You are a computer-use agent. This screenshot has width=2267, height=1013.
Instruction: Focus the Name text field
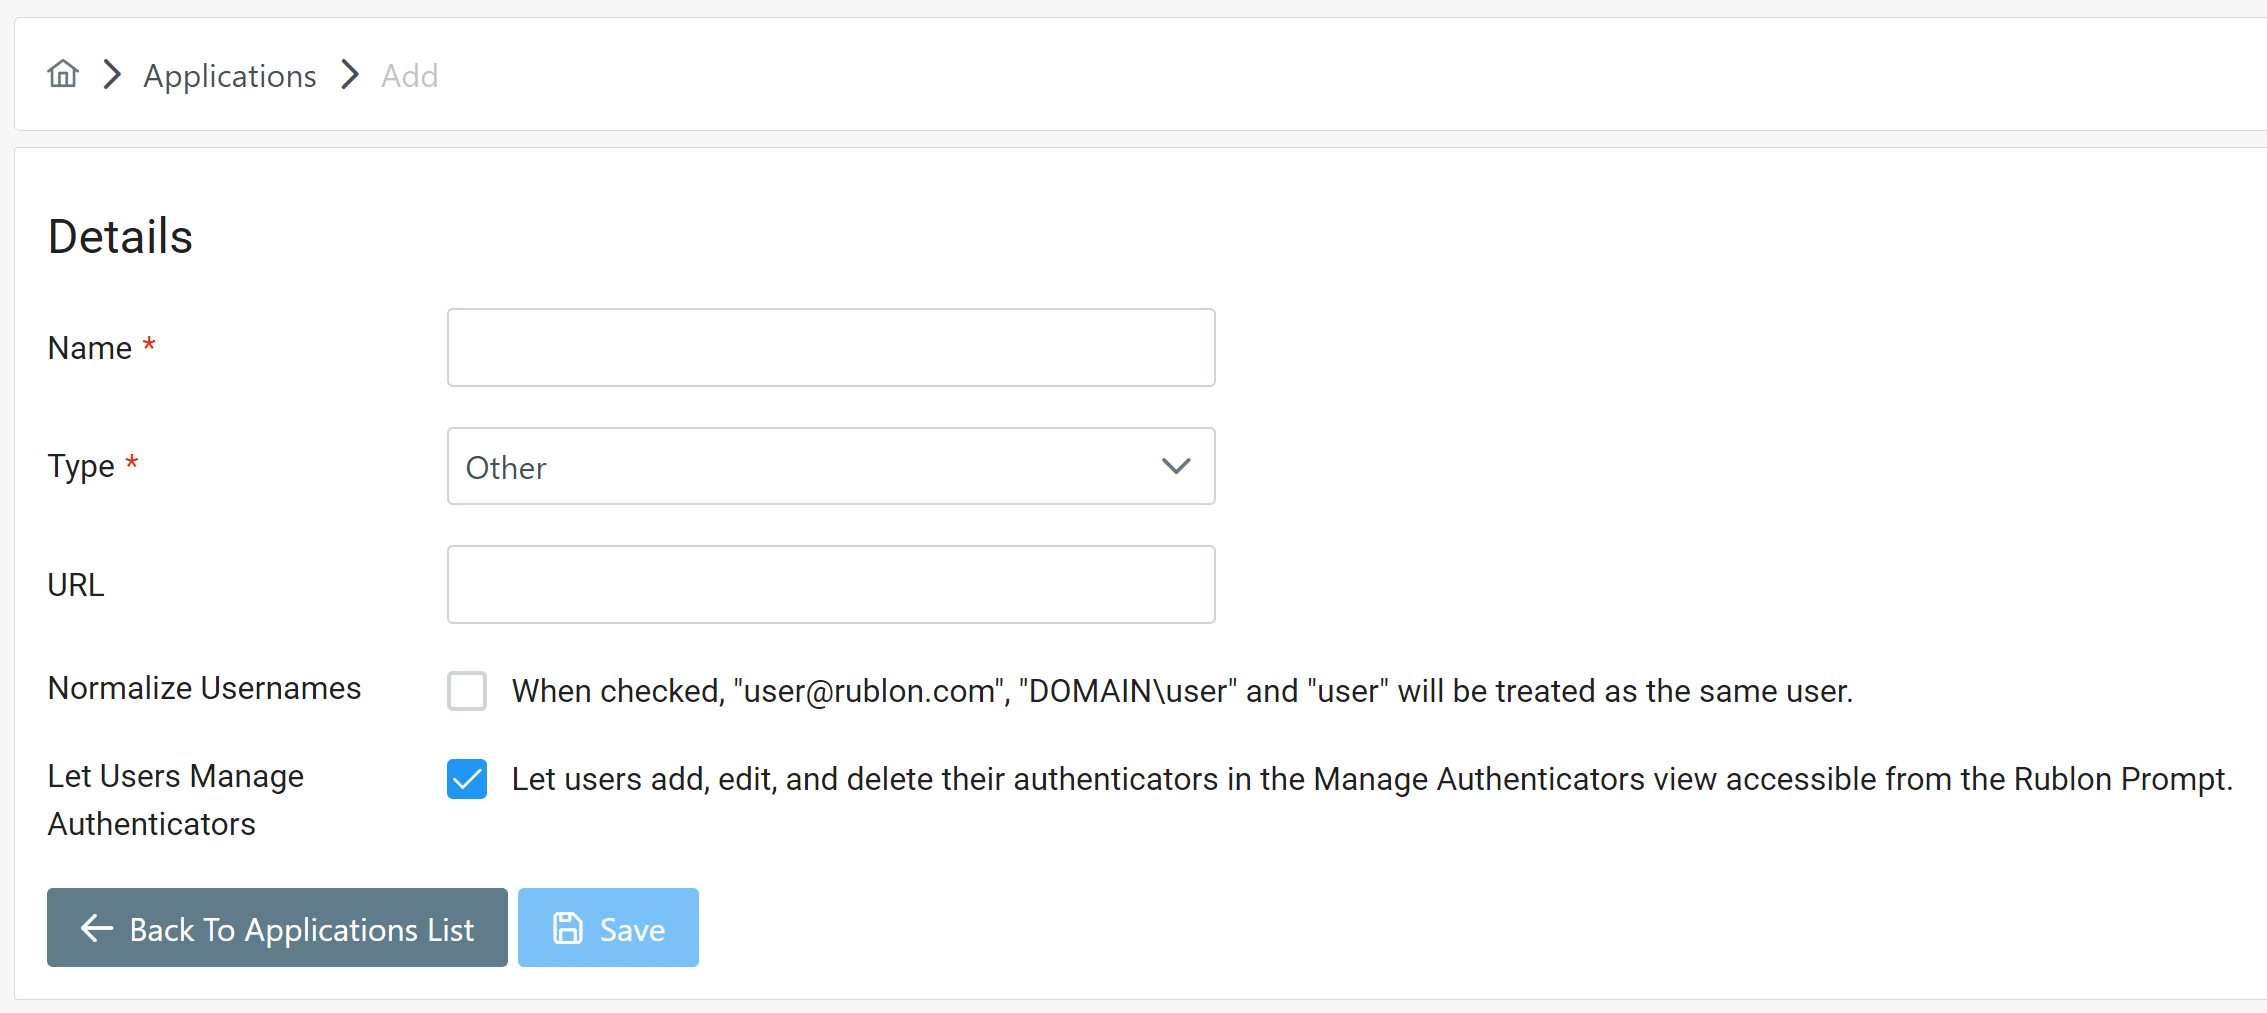click(x=830, y=348)
